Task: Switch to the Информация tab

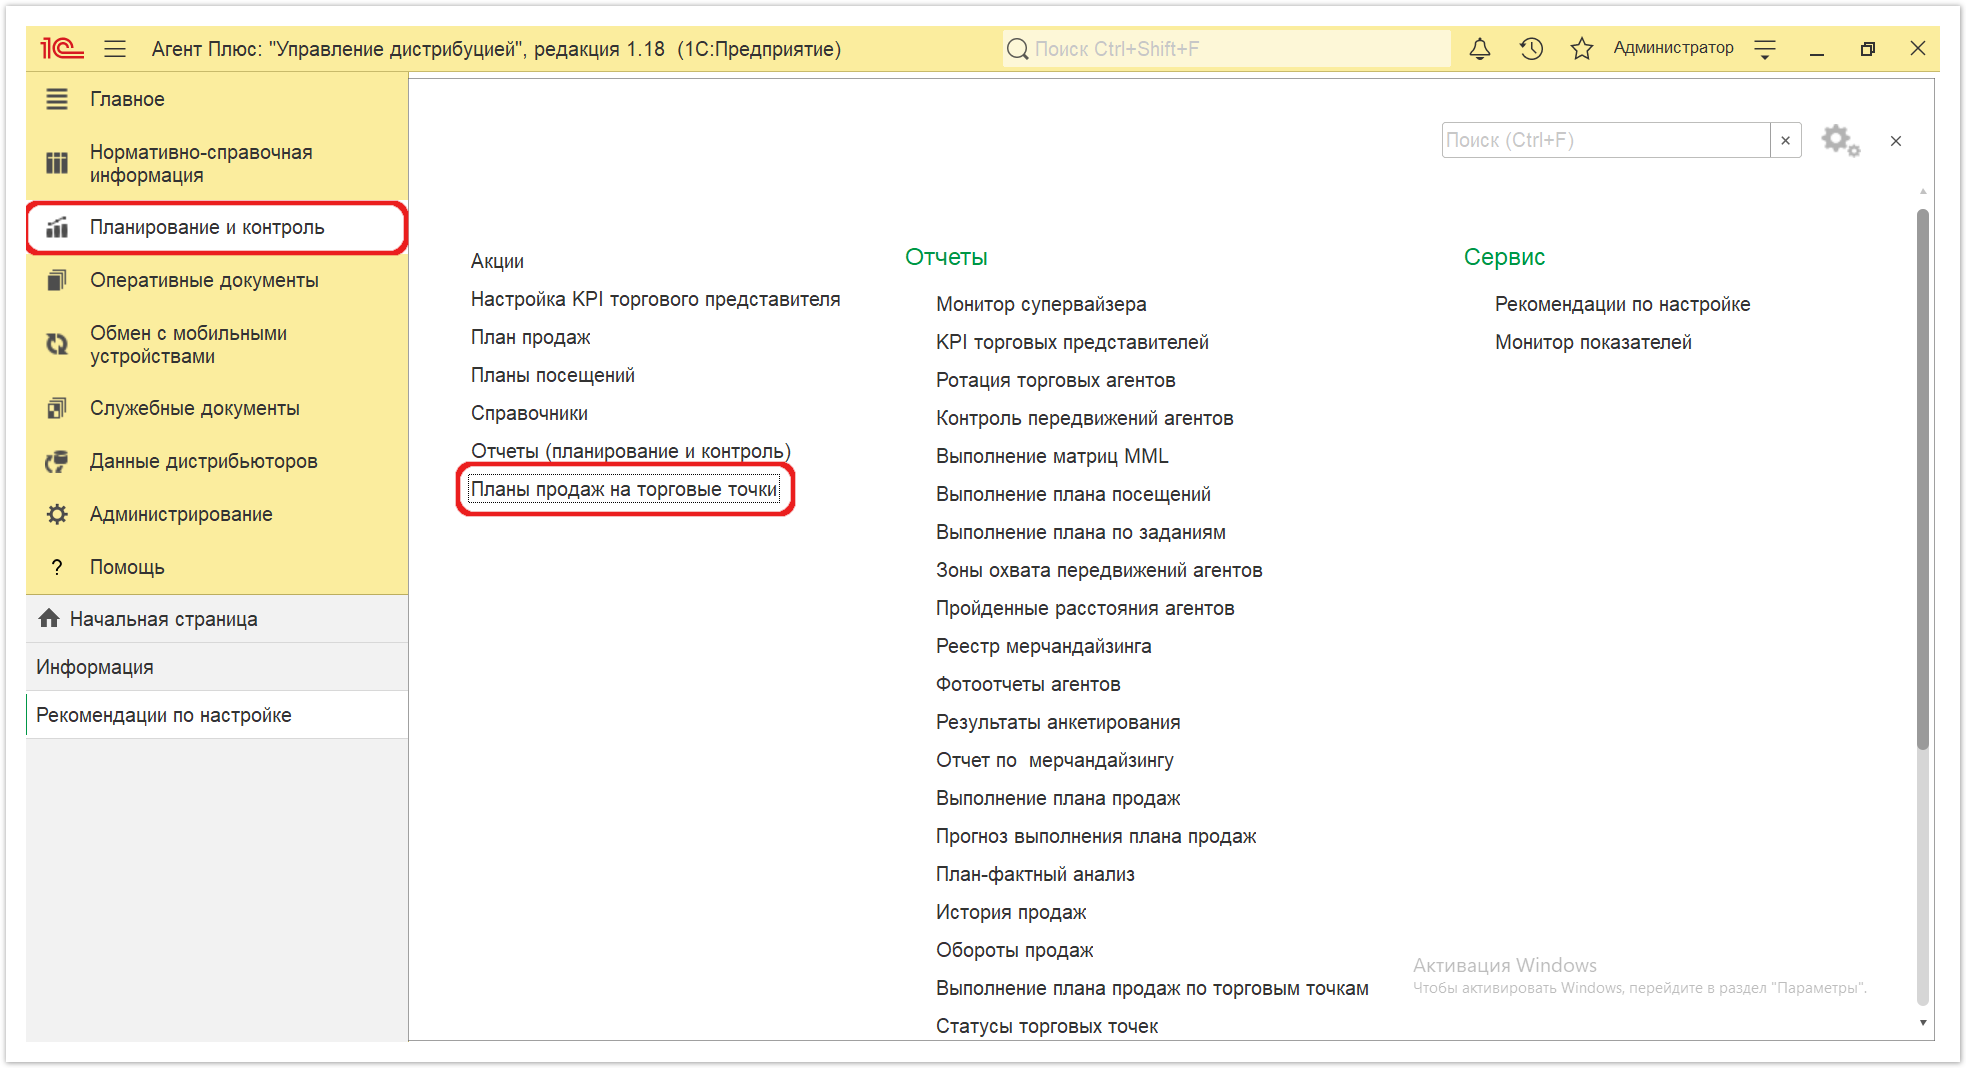Action: pyautogui.click(x=217, y=667)
